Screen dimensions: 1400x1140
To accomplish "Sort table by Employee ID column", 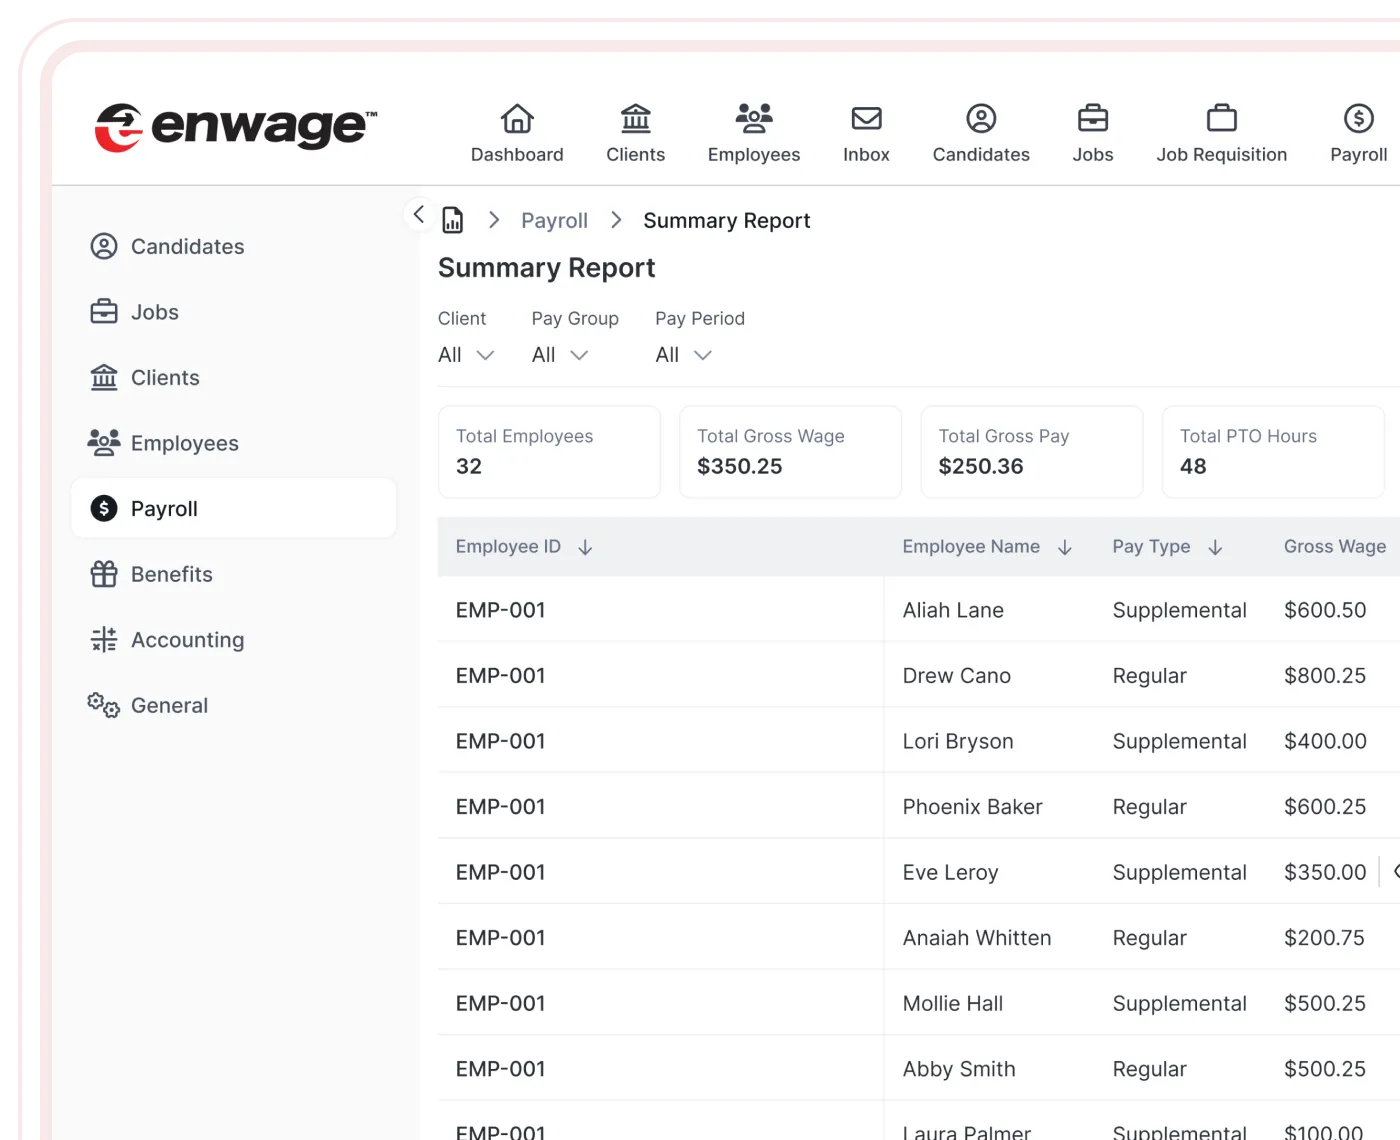I will click(524, 547).
